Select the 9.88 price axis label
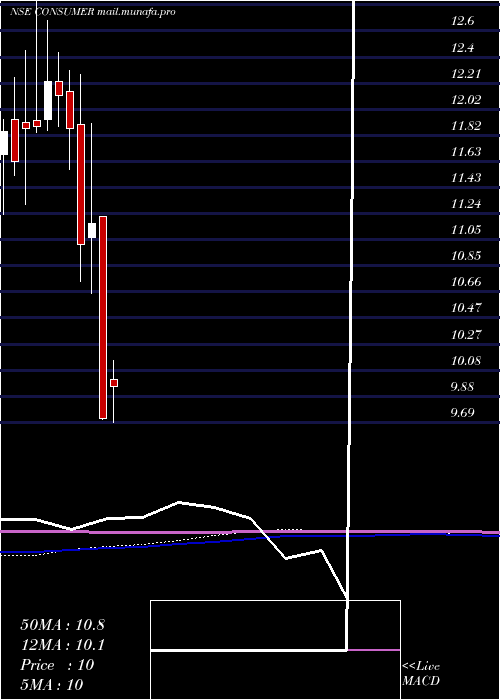500x700 pixels. 462,386
